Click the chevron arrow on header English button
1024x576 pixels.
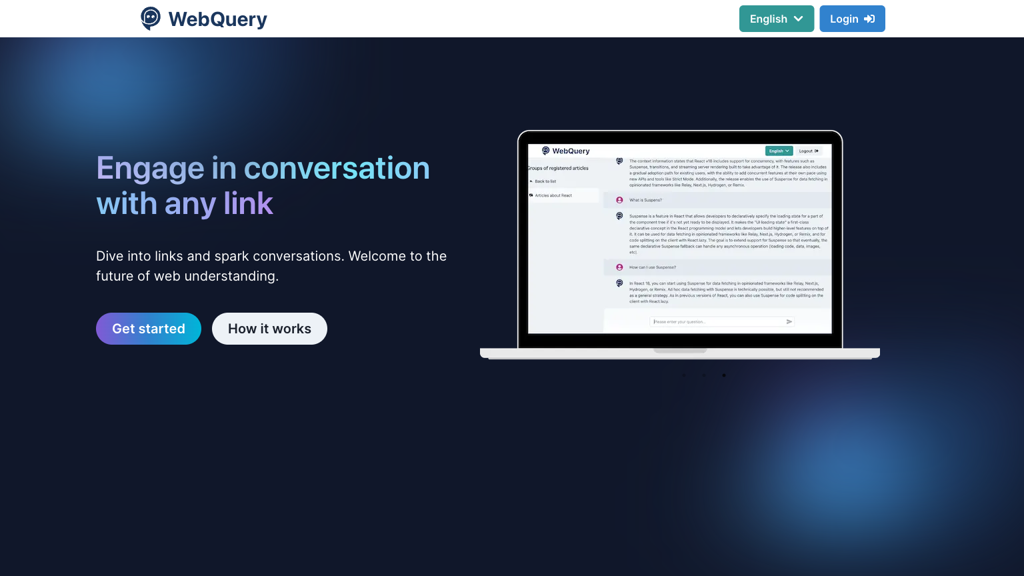(x=798, y=19)
